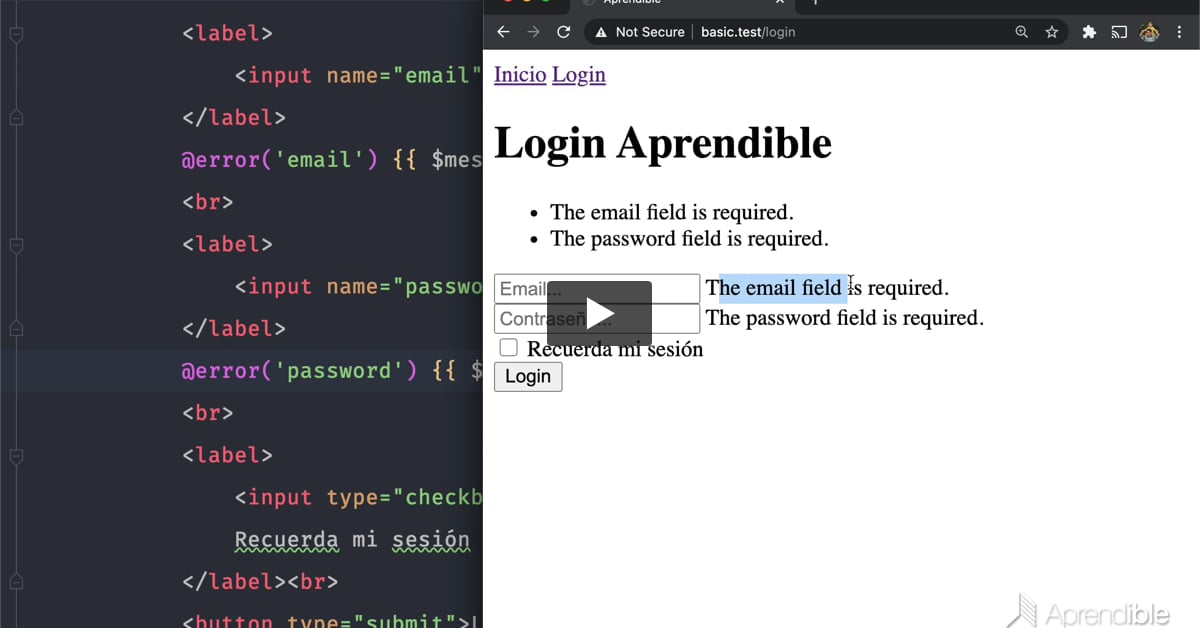Open the Chrome profile avatar

tap(1149, 32)
